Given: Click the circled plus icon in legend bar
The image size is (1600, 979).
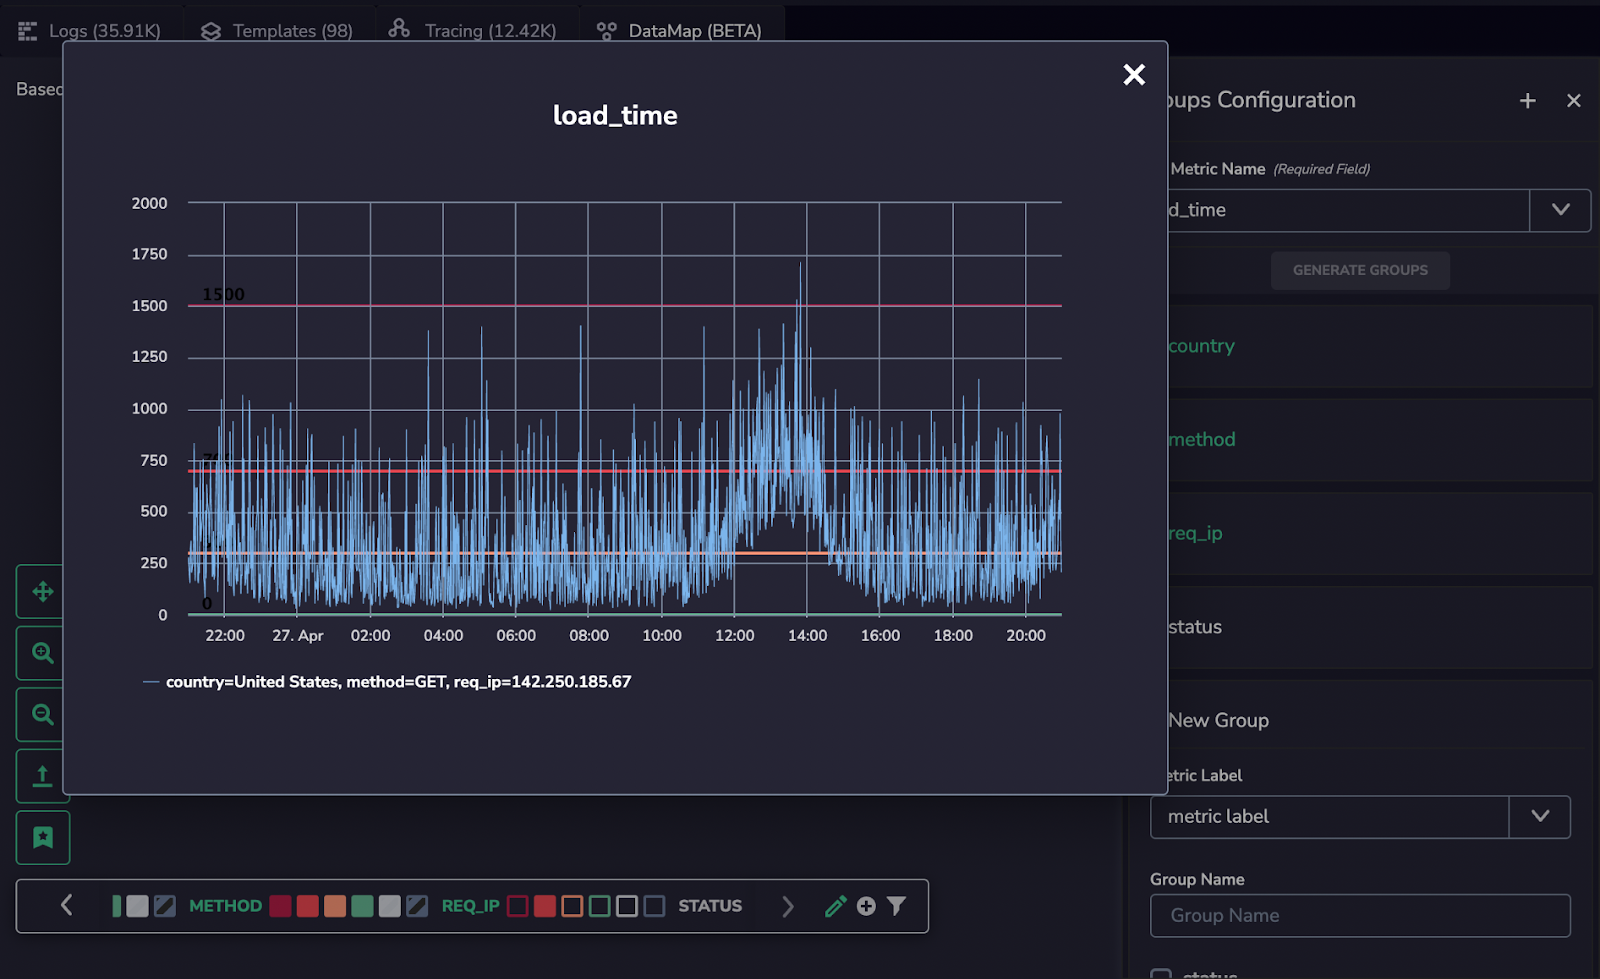Looking at the screenshot, I should [x=866, y=906].
